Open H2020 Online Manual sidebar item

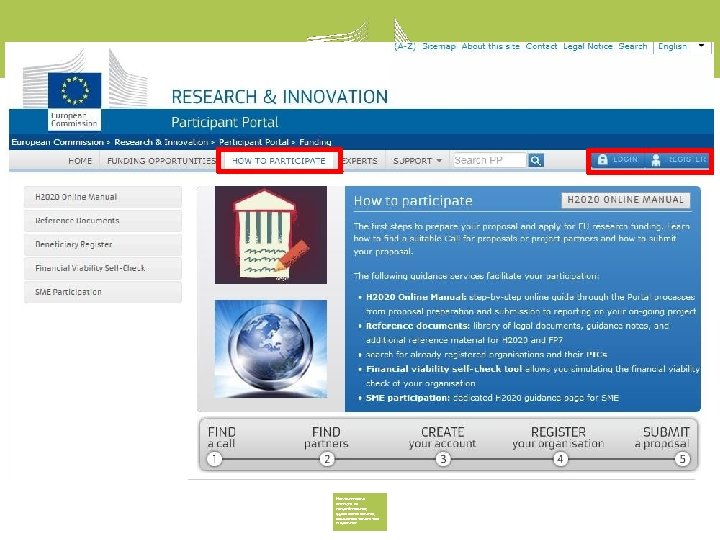click(103, 197)
